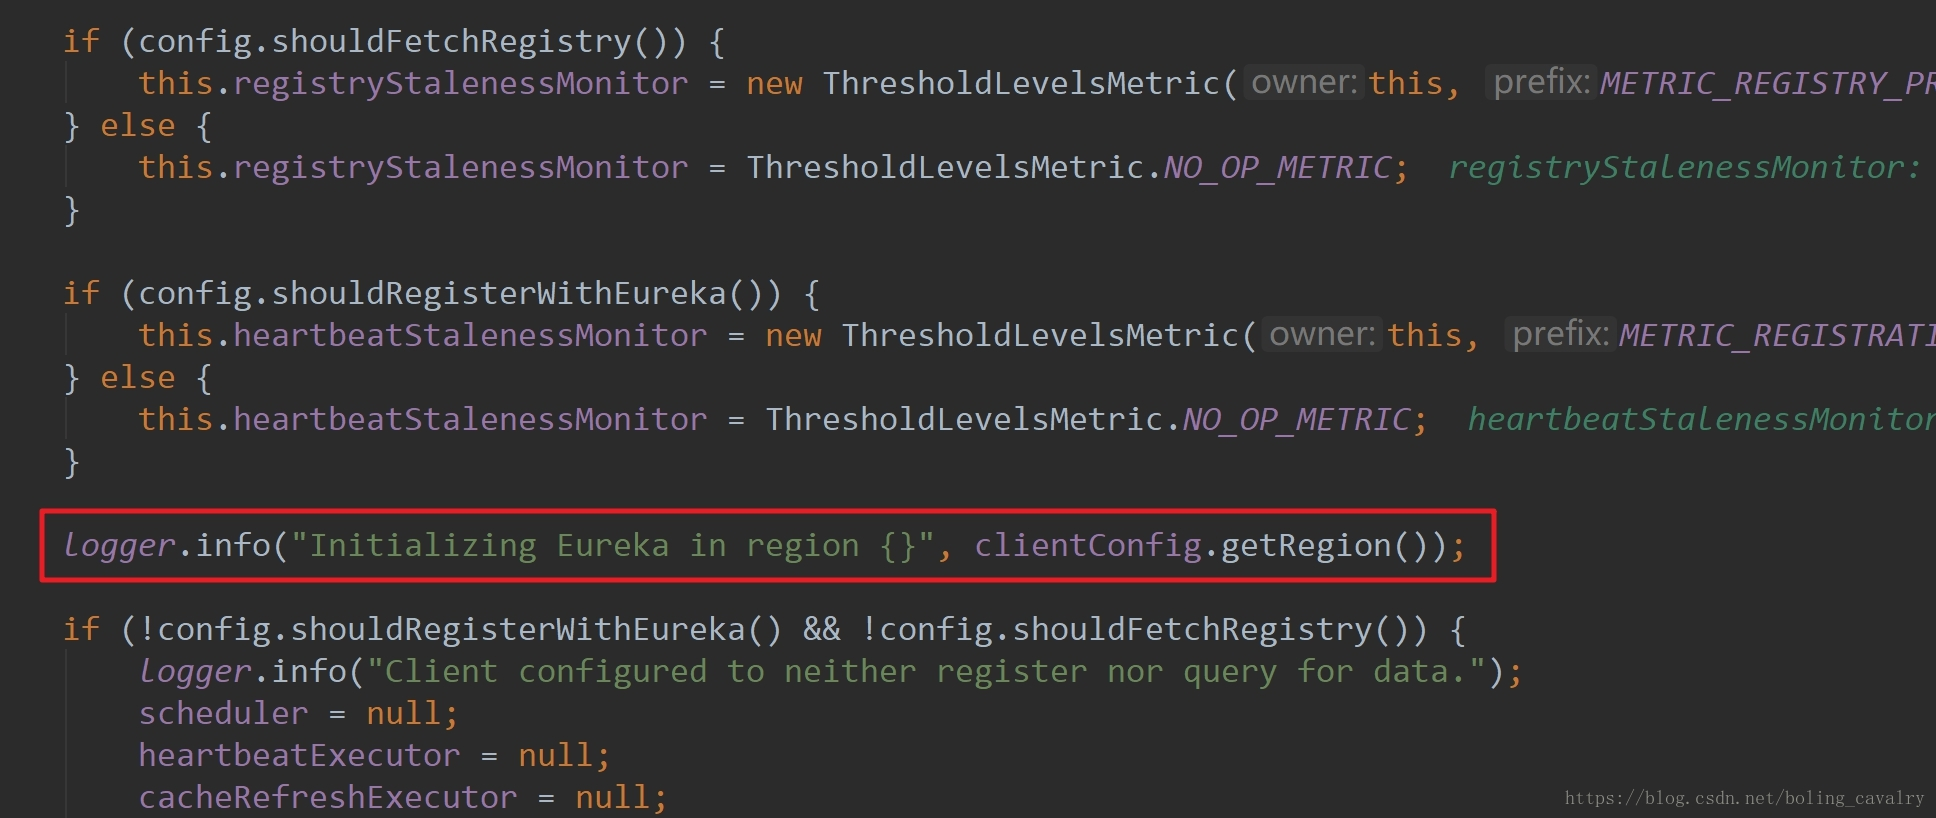1936x818 pixels.
Task: Click negated shouldRegisterWithEureka call before &&
Action: point(518,629)
